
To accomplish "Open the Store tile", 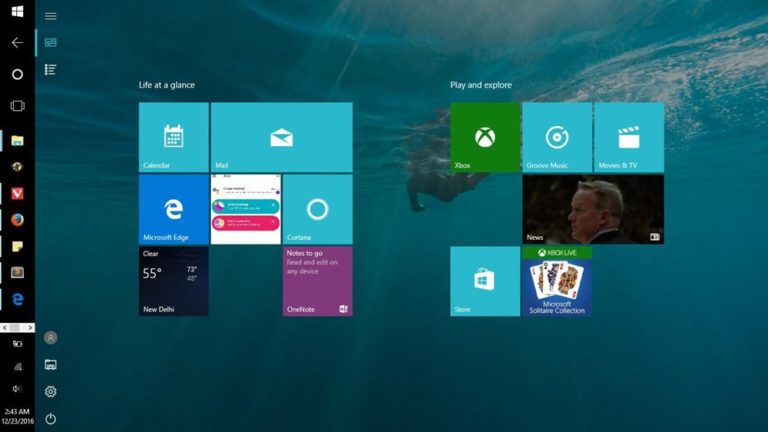I will point(485,281).
